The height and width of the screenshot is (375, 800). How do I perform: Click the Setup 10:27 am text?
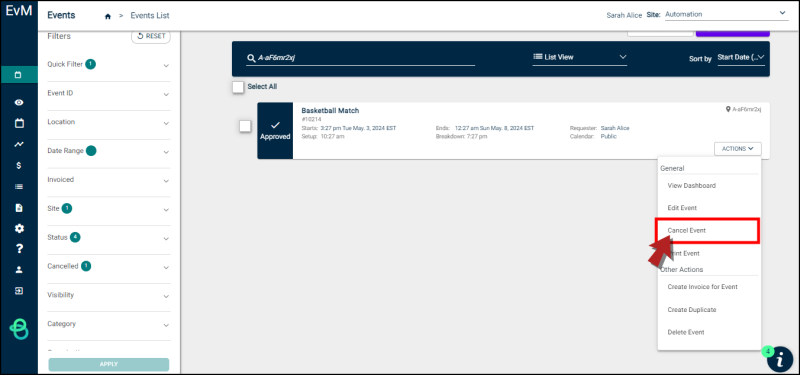(x=323, y=137)
